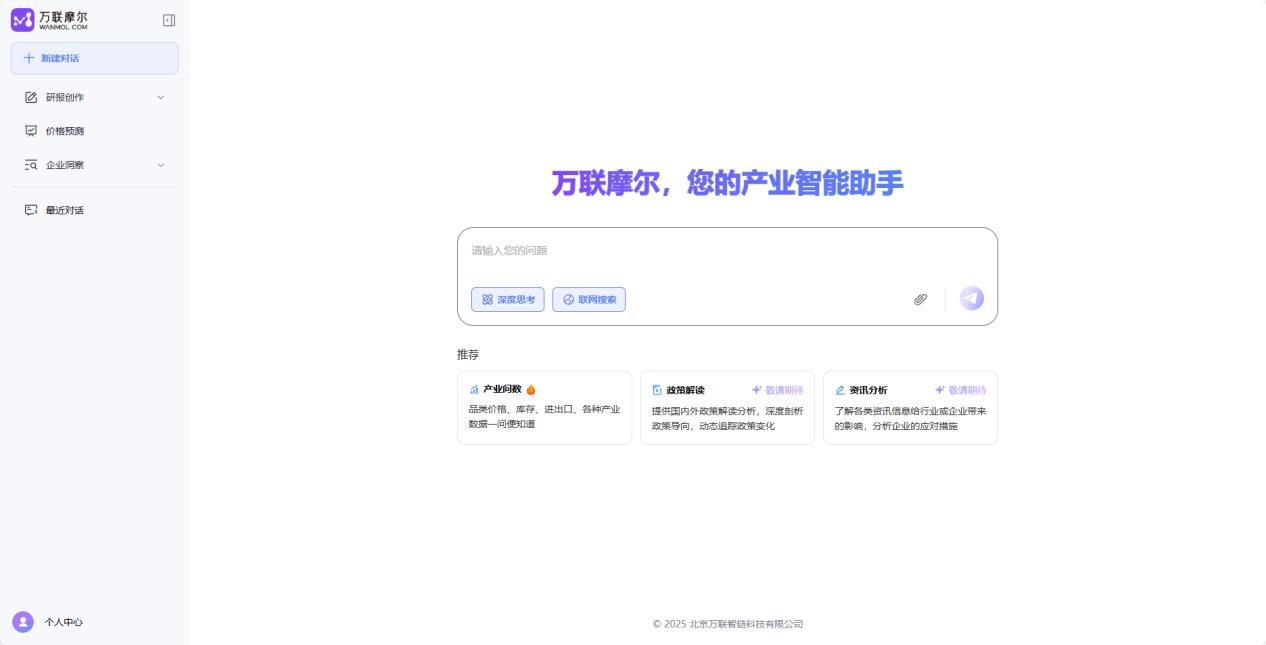1266x645 pixels.
Task: Click the pen icon beside 研报创作
Action: click(30, 97)
